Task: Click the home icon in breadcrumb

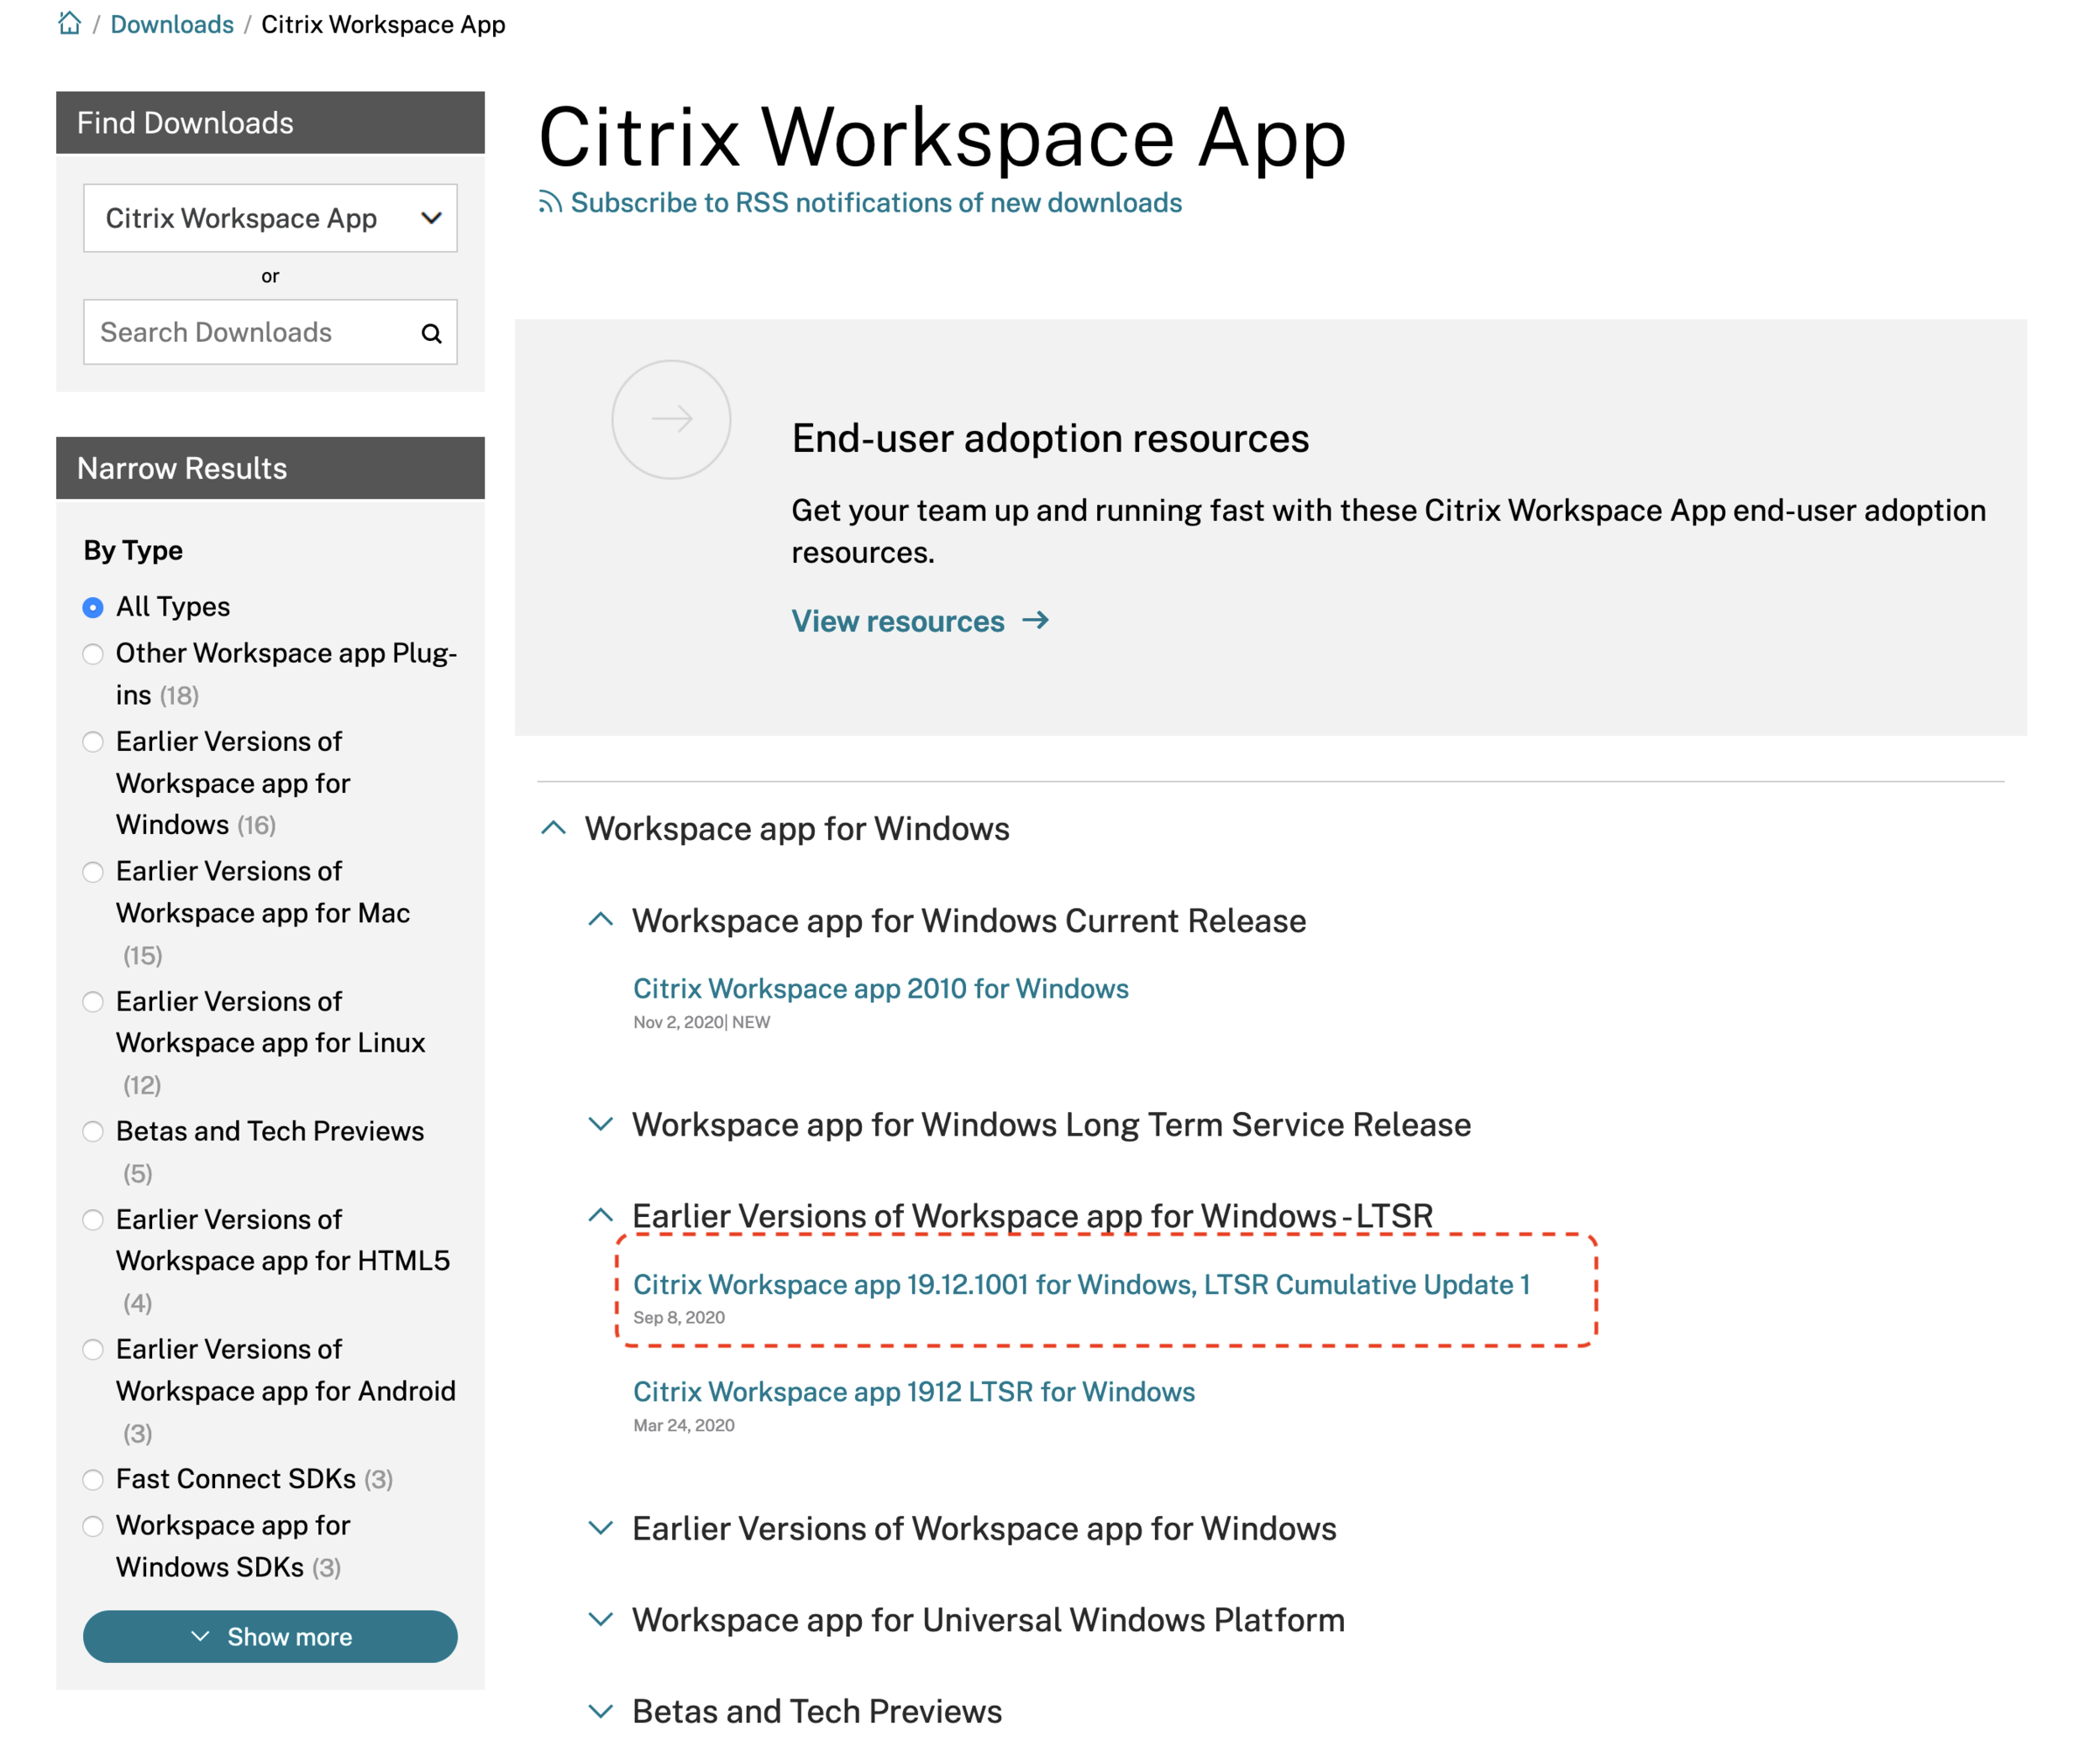Action: [69, 23]
